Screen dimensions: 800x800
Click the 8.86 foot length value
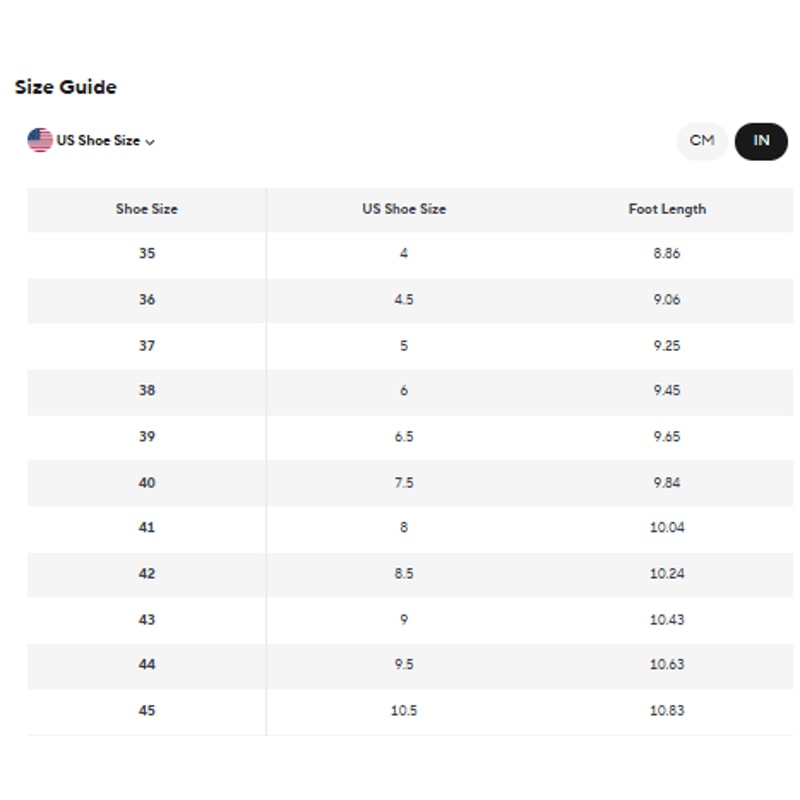[667, 254]
